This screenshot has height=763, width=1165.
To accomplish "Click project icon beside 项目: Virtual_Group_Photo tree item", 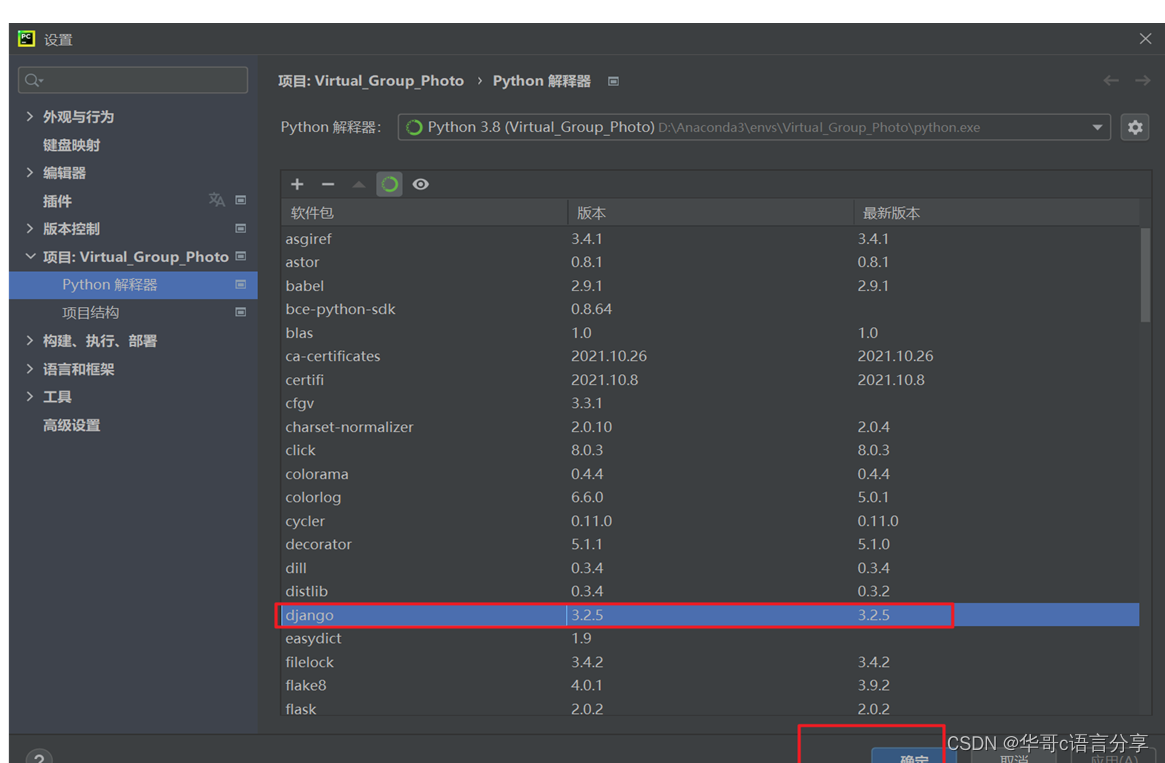I will tap(241, 256).
